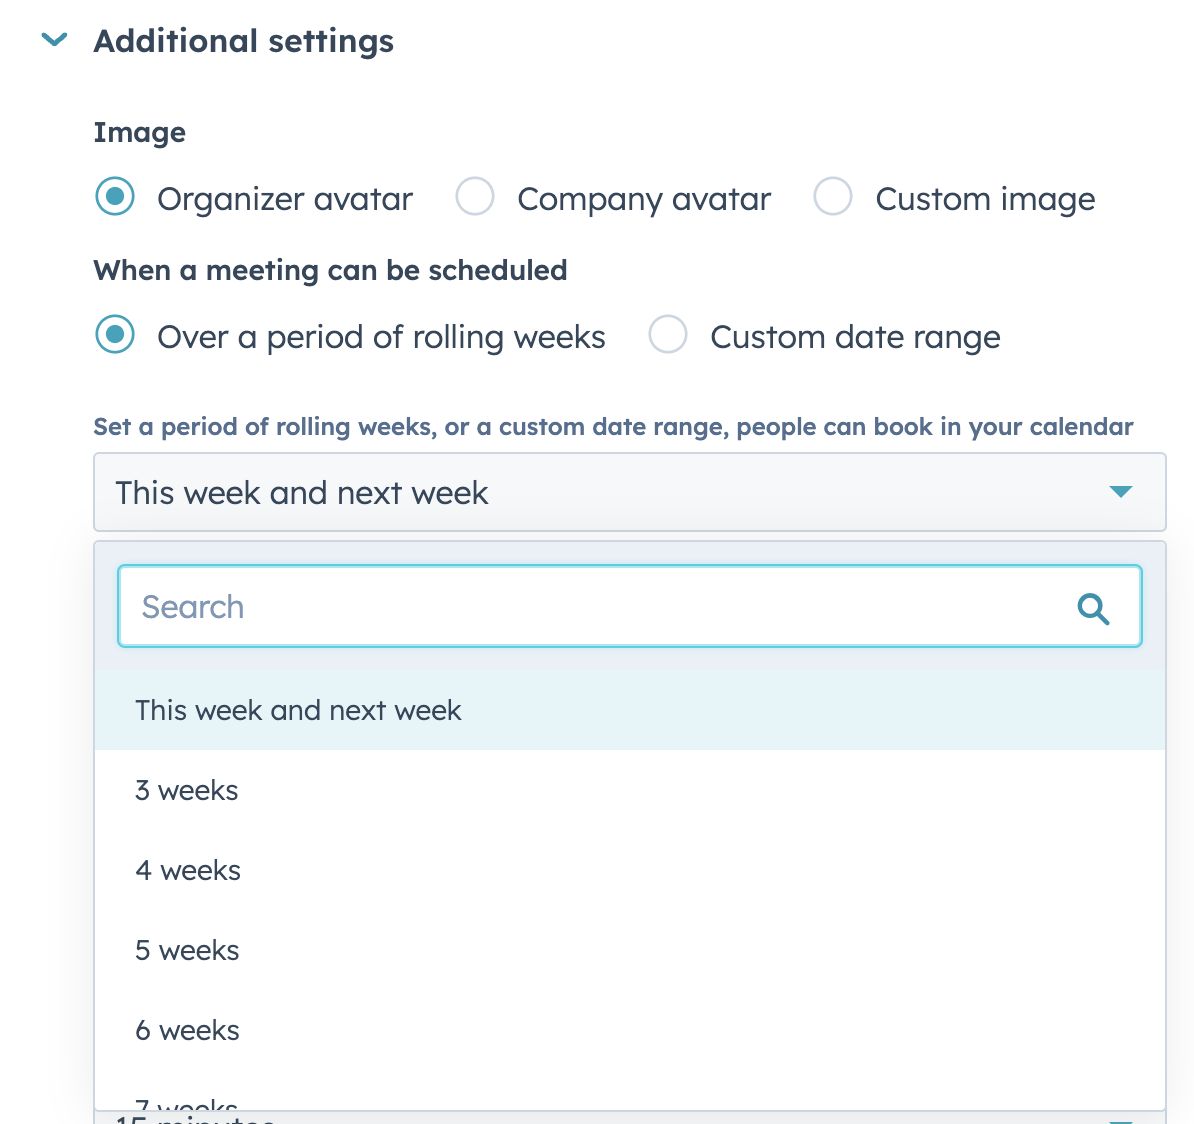Click the 'Custom image' label text

985,199
